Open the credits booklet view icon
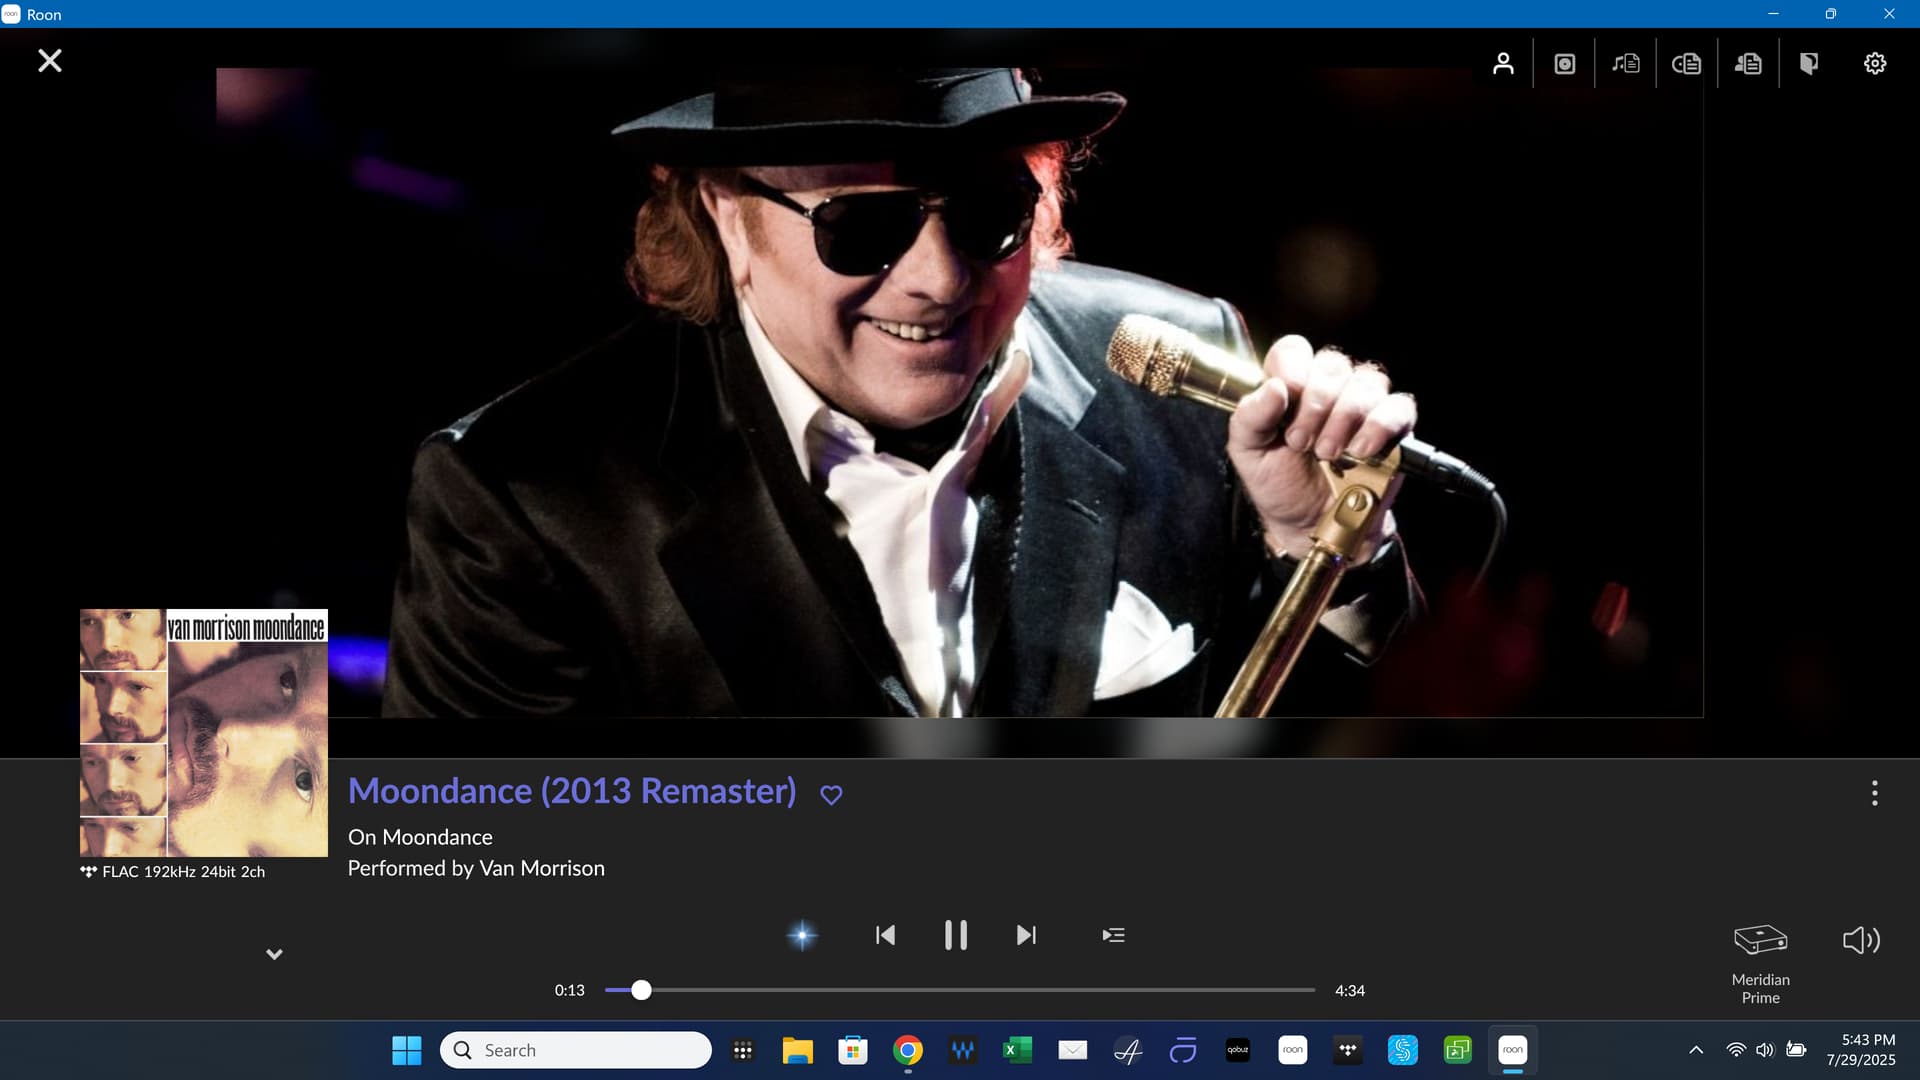Image resolution: width=1920 pixels, height=1080 pixels. (1809, 64)
